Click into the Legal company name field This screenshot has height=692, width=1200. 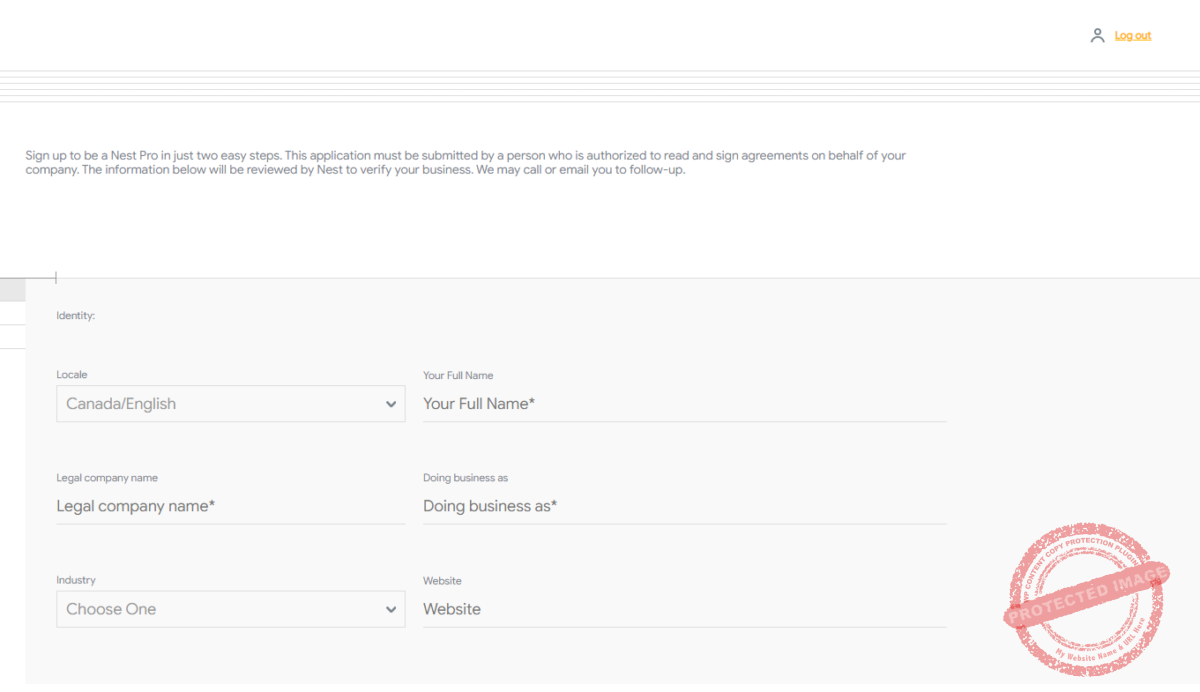coord(230,506)
